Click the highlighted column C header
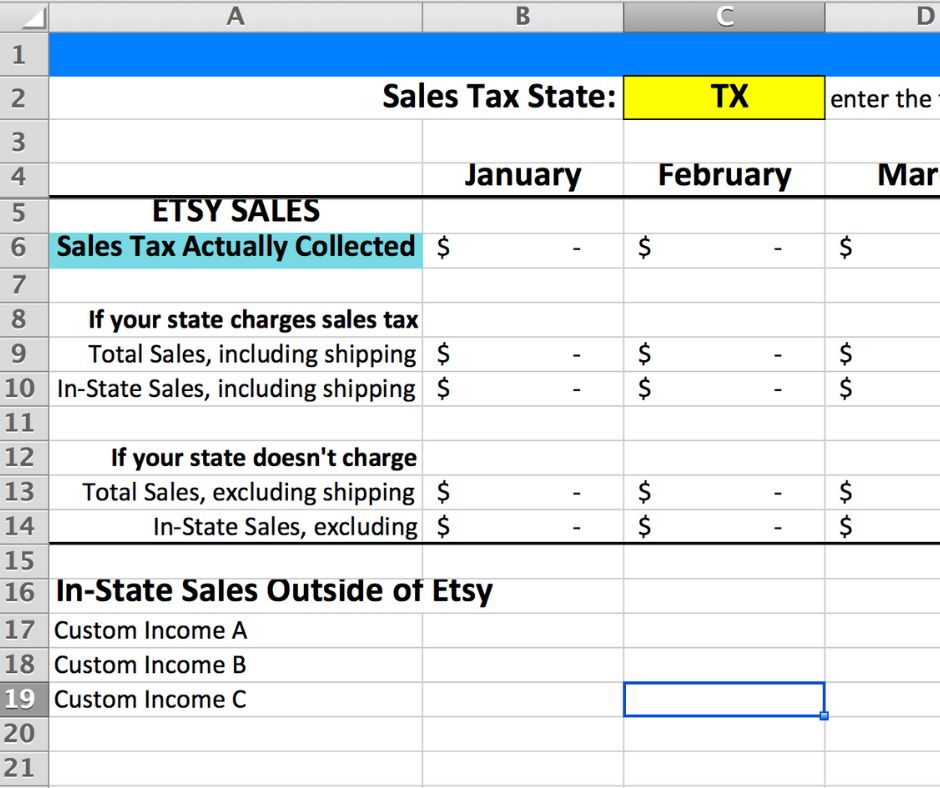This screenshot has height=788, width=940. tap(724, 15)
